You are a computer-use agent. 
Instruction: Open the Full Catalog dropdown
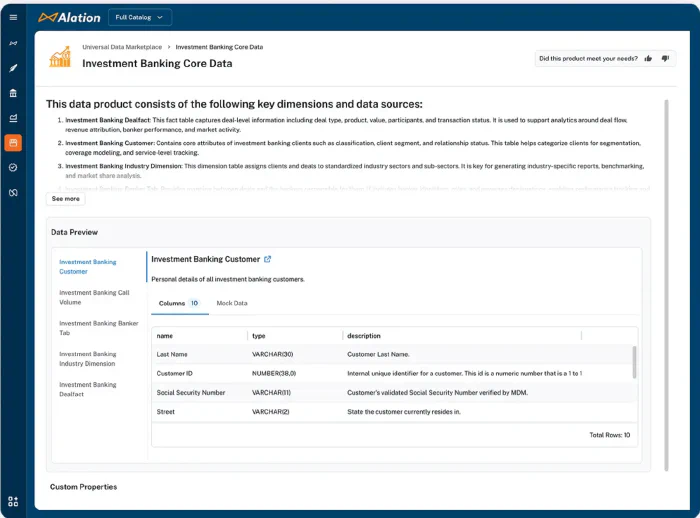pos(140,17)
